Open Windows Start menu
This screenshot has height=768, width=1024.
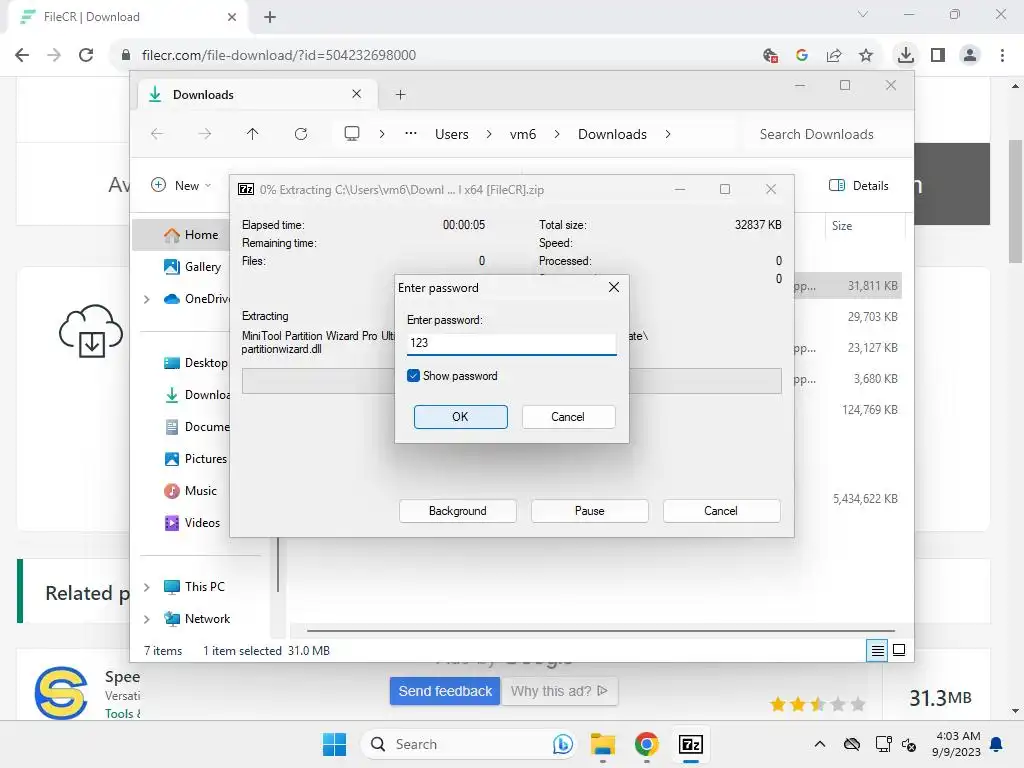click(x=334, y=744)
